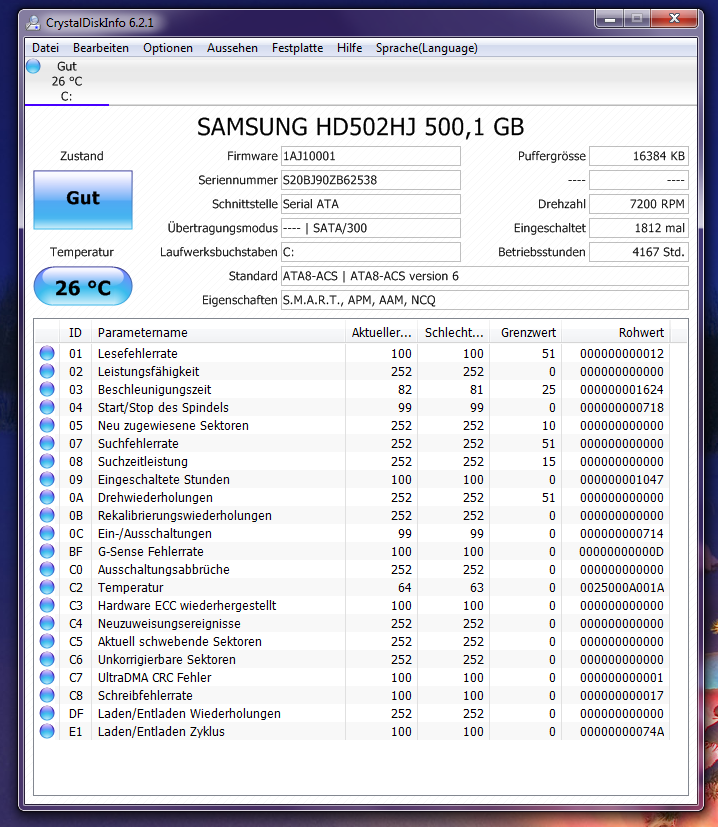Image resolution: width=718 pixels, height=827 pixels.
Task: Click status orb beside Laden/Entladen Zyklus
Action: point(47,731)
